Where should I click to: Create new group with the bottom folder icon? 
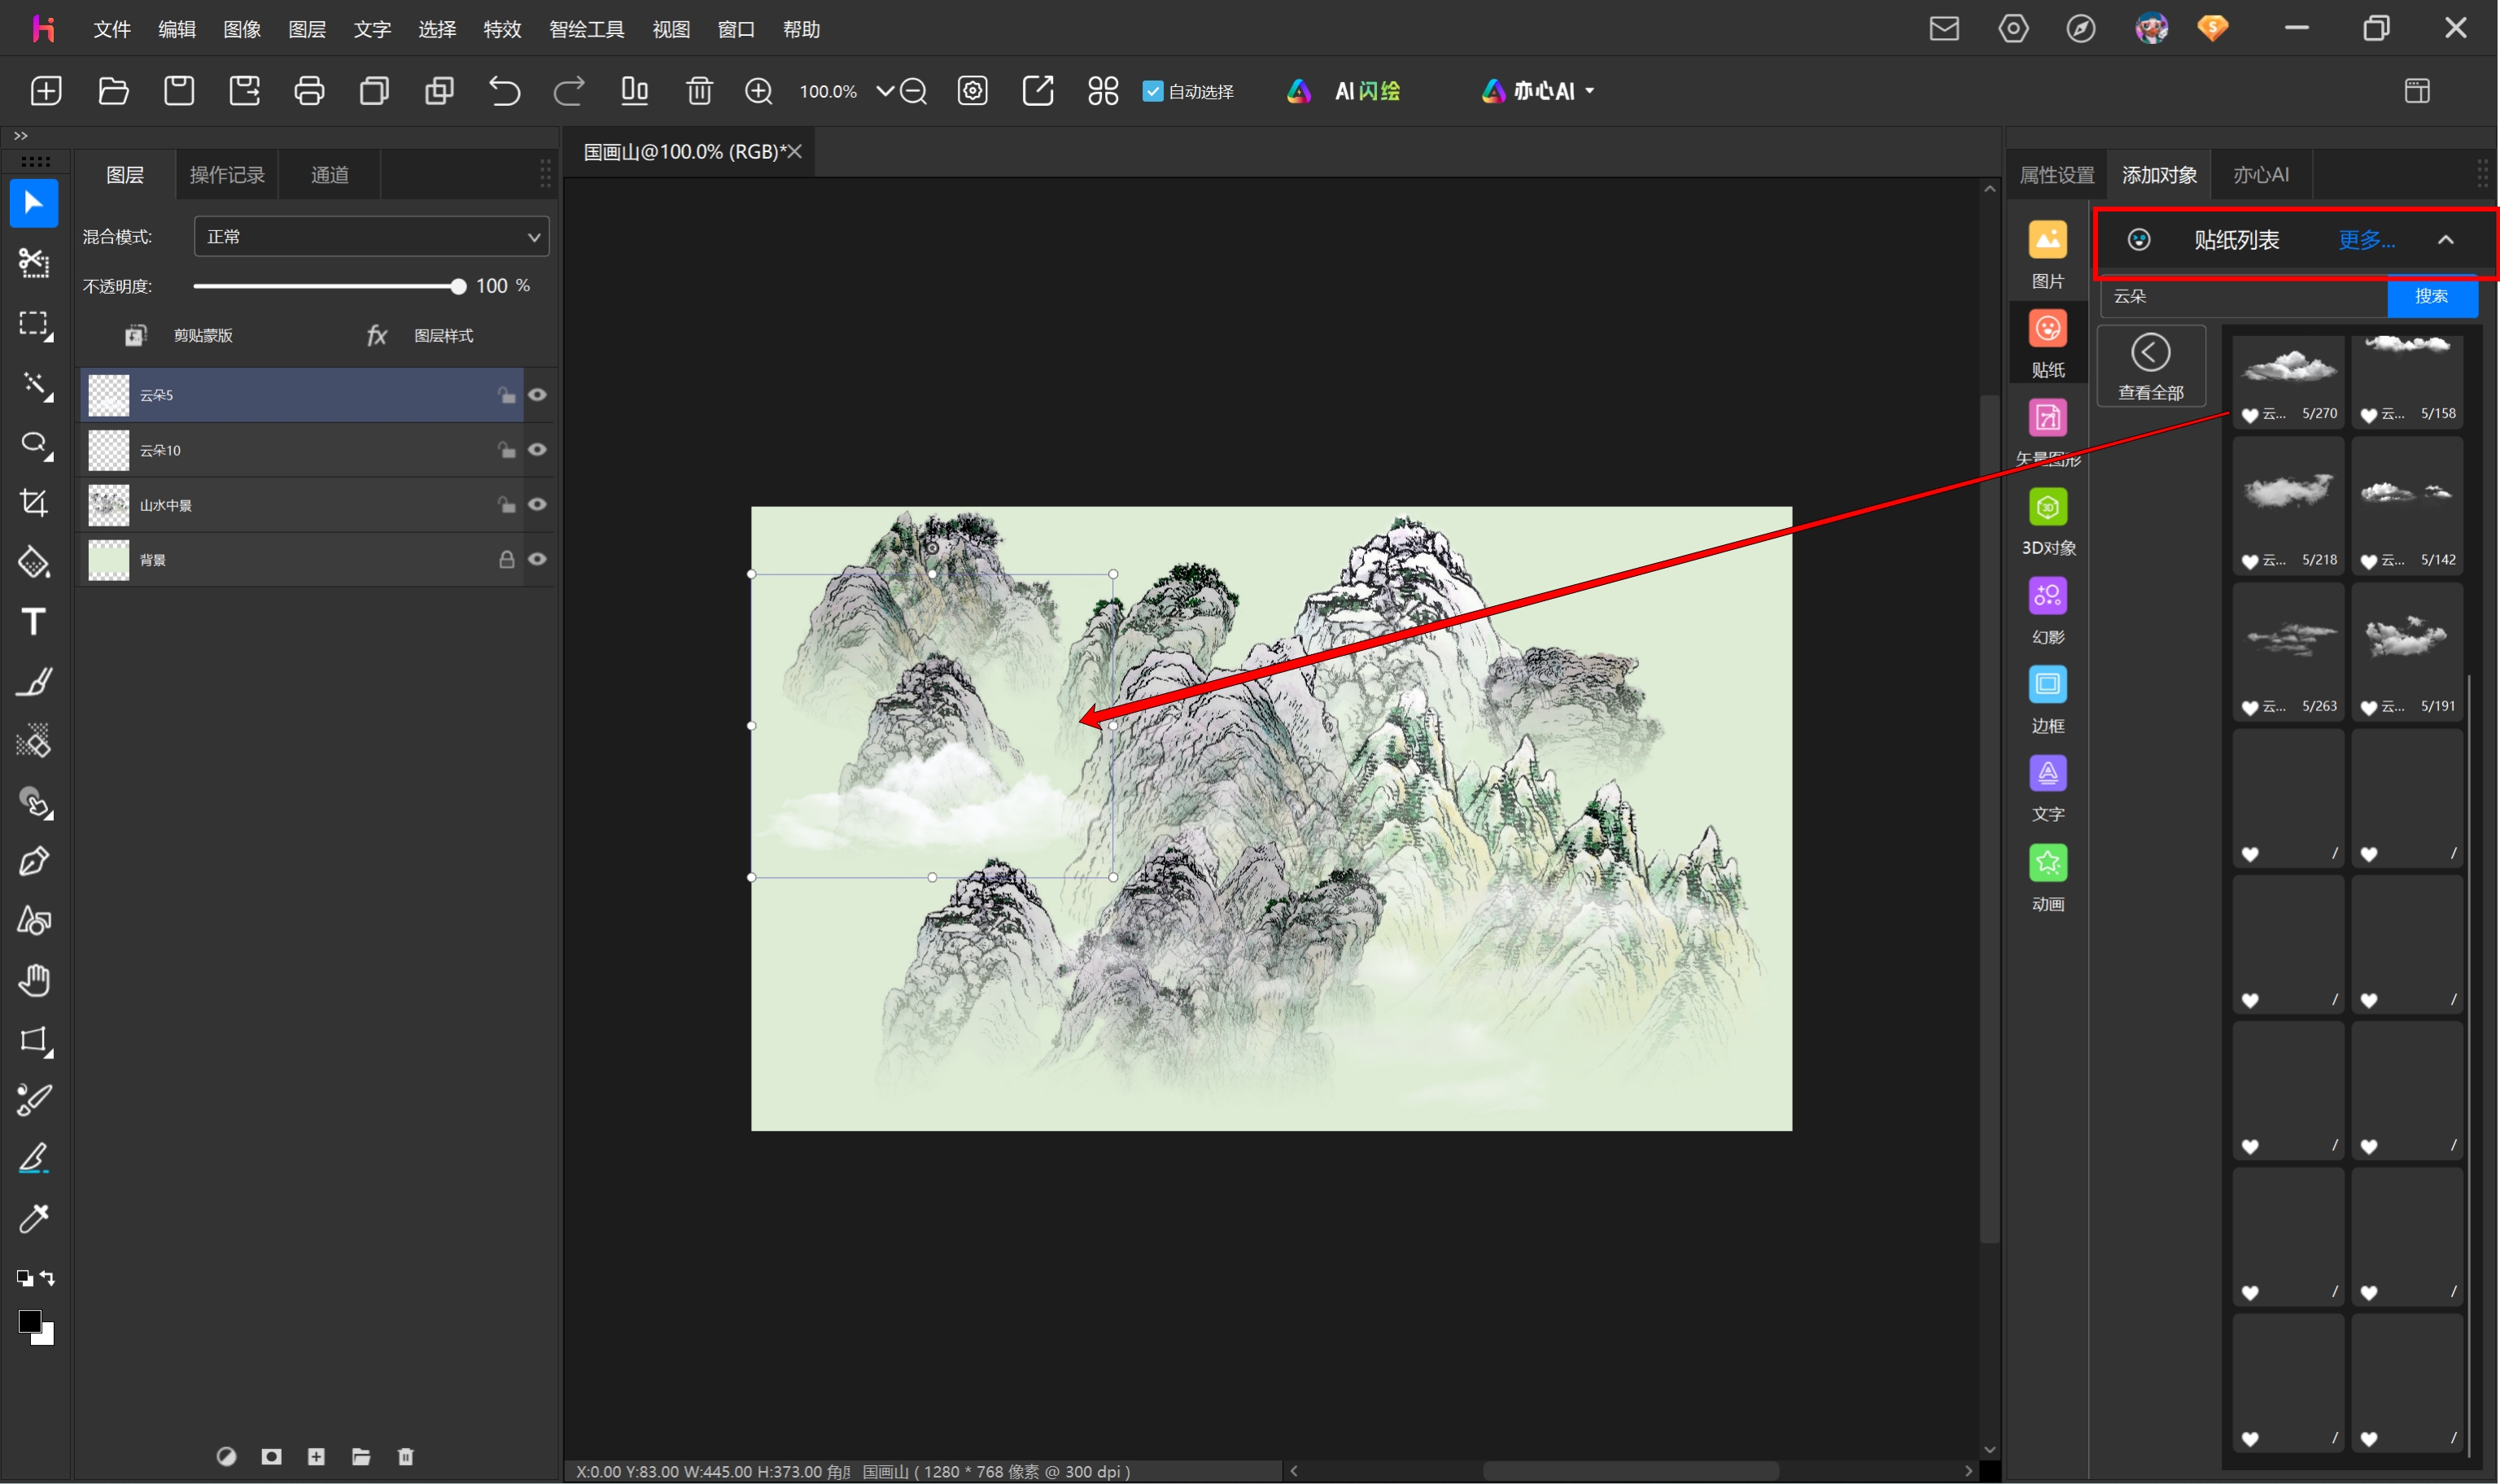[x=361, y=1456]
